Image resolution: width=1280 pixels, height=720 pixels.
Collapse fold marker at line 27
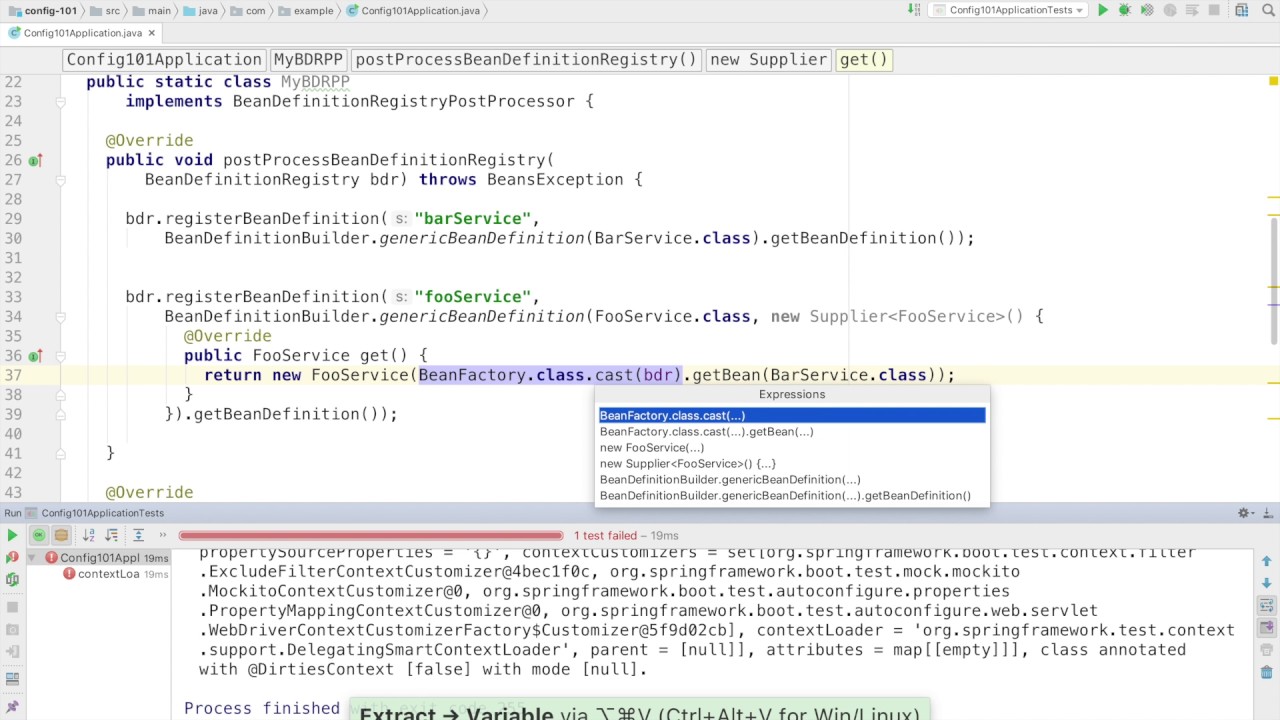[60, 180]
